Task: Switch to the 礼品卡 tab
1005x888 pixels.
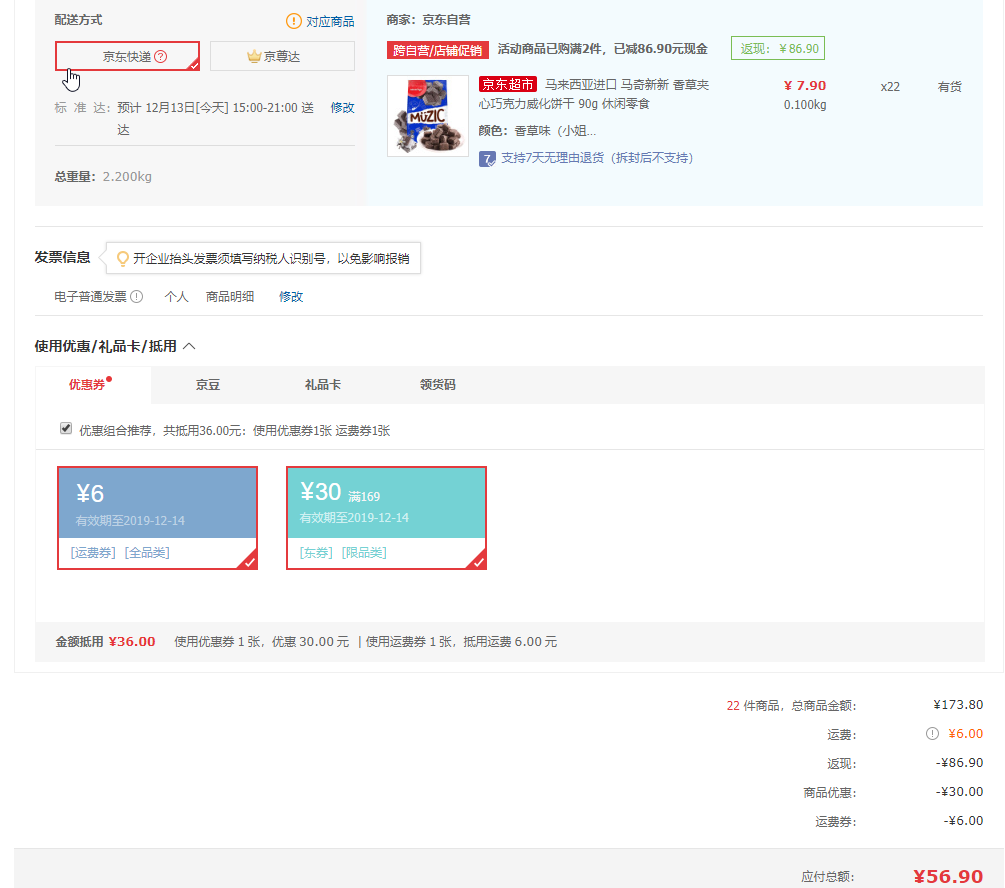Action: pyautogui.click(x=322, y=385)
